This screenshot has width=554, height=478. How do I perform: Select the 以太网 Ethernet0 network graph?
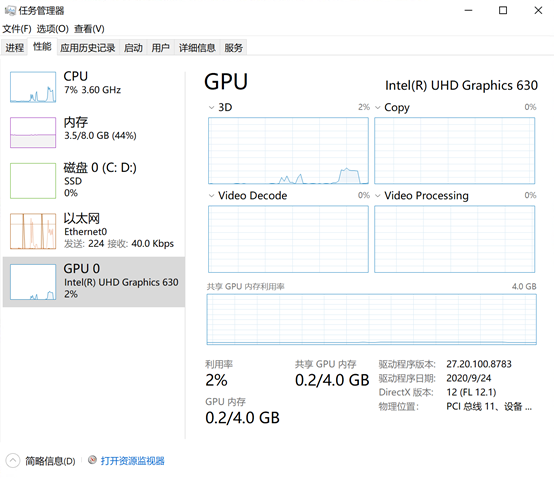pos(33,231)
